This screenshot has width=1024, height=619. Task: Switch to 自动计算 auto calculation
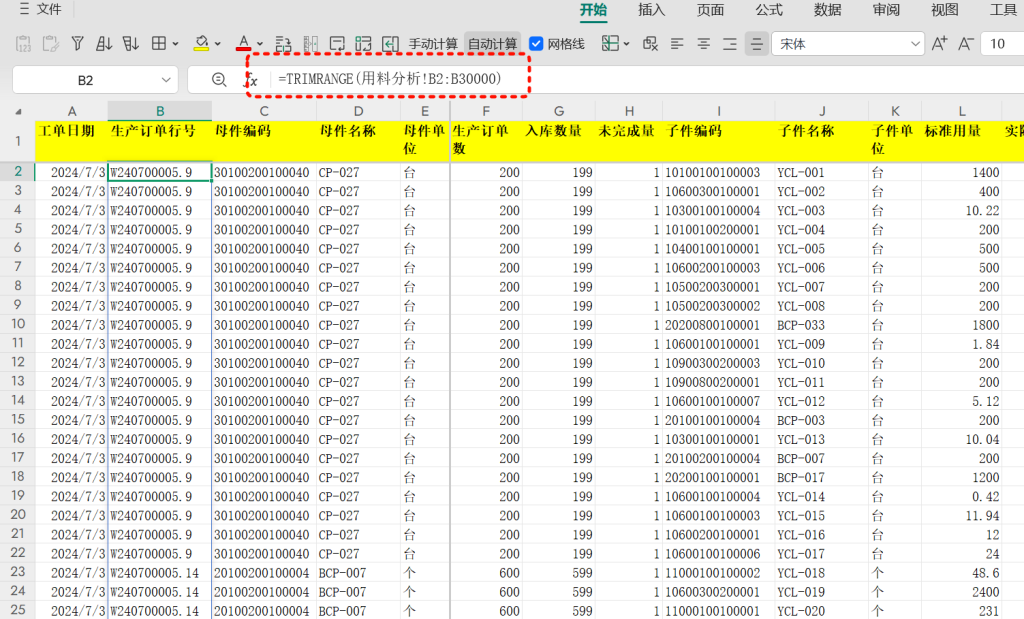point(492,44)
